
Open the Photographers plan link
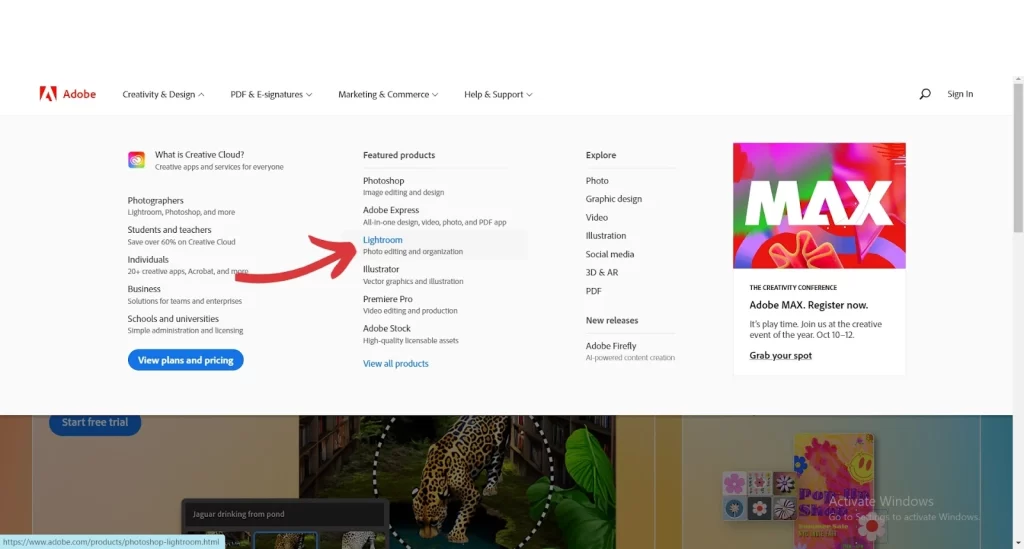[x=155, y=200]
